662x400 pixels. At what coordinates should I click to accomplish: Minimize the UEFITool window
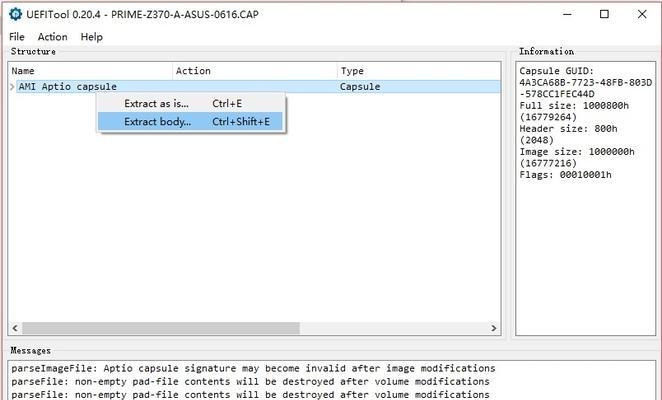(567, 14)
